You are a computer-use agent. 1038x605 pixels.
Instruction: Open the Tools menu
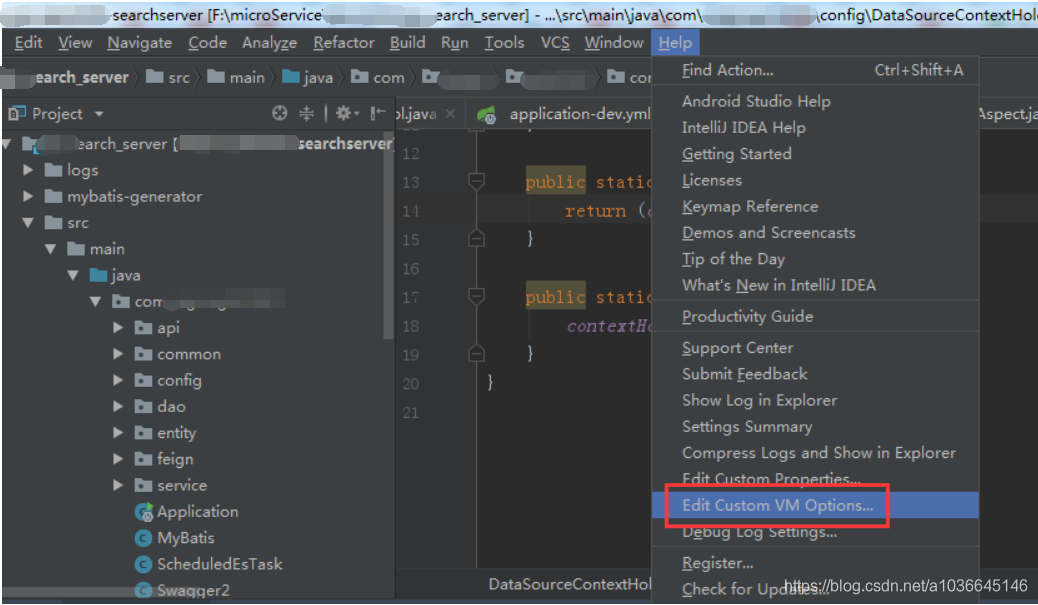click(504, 42)
